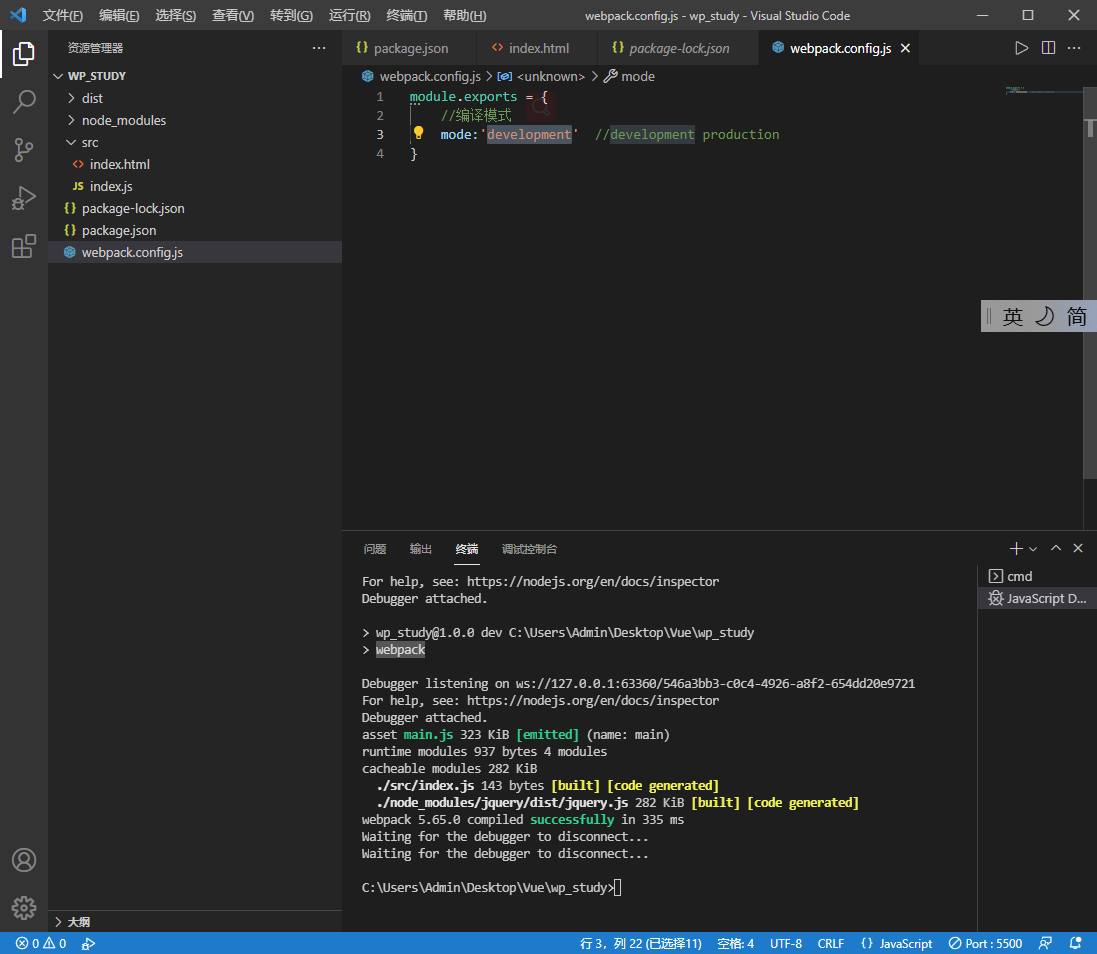Expand the outline section at bottom
This screenshot has width=1097, height=954.
click(78, 922)
